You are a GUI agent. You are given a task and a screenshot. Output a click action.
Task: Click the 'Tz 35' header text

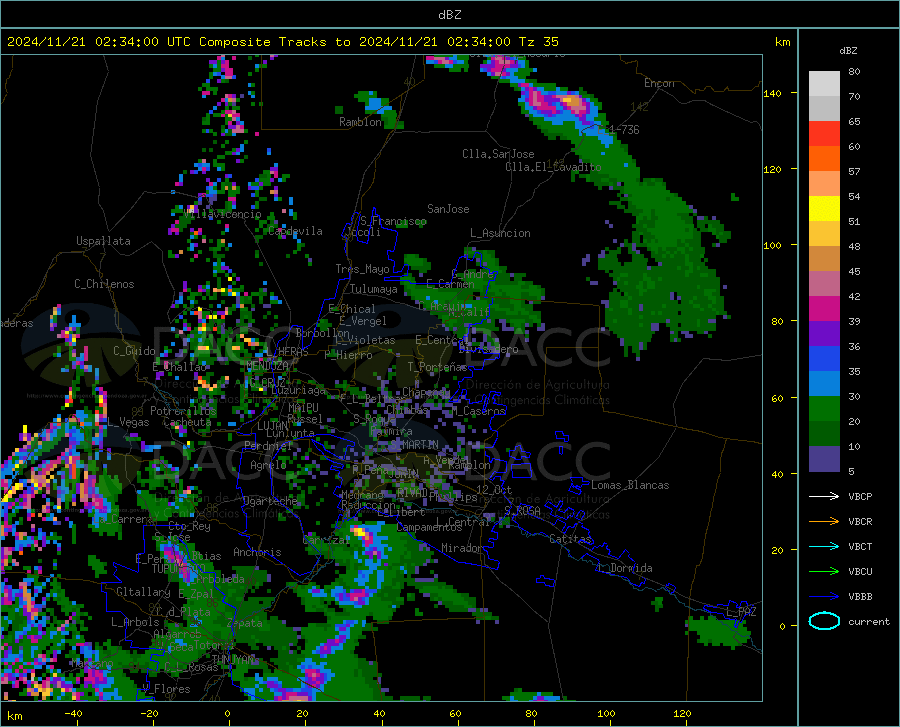pos(538,42)
